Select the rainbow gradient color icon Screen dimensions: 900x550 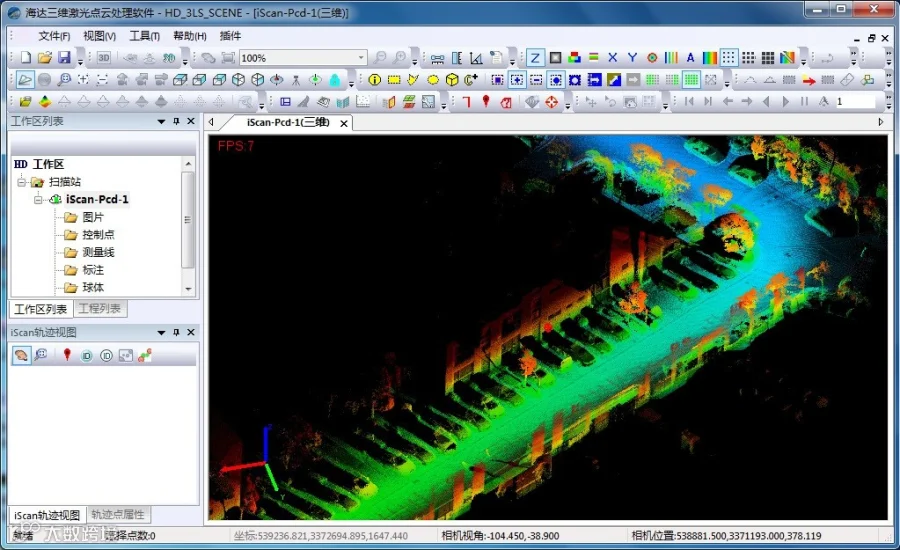point(710,57)
